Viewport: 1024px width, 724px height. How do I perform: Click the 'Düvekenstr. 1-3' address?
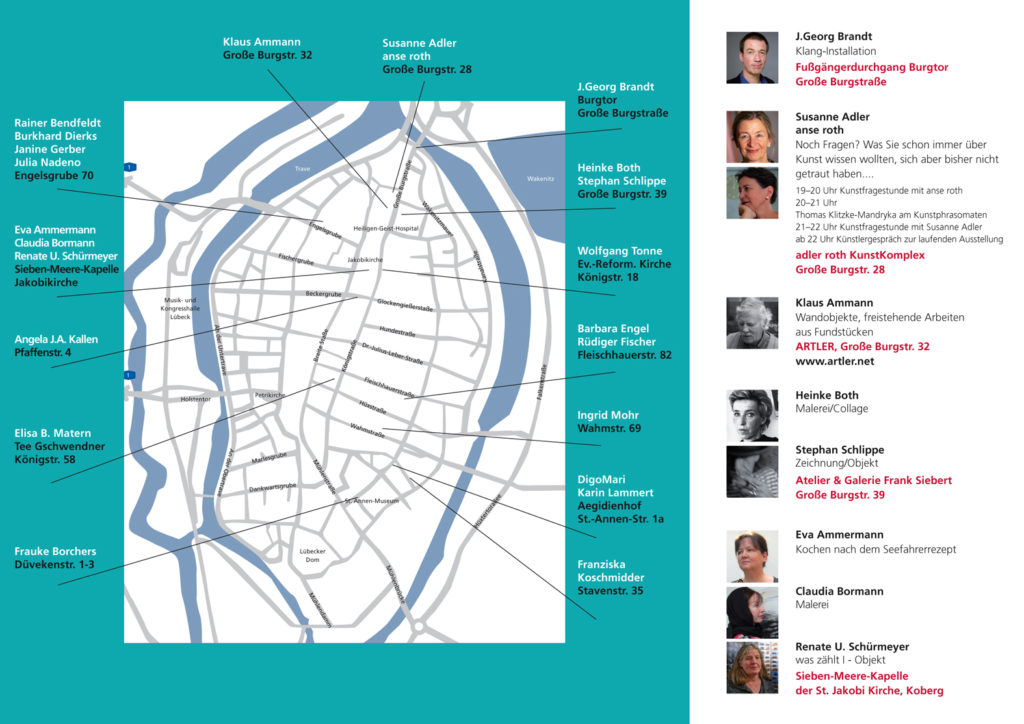coord(54,564)
